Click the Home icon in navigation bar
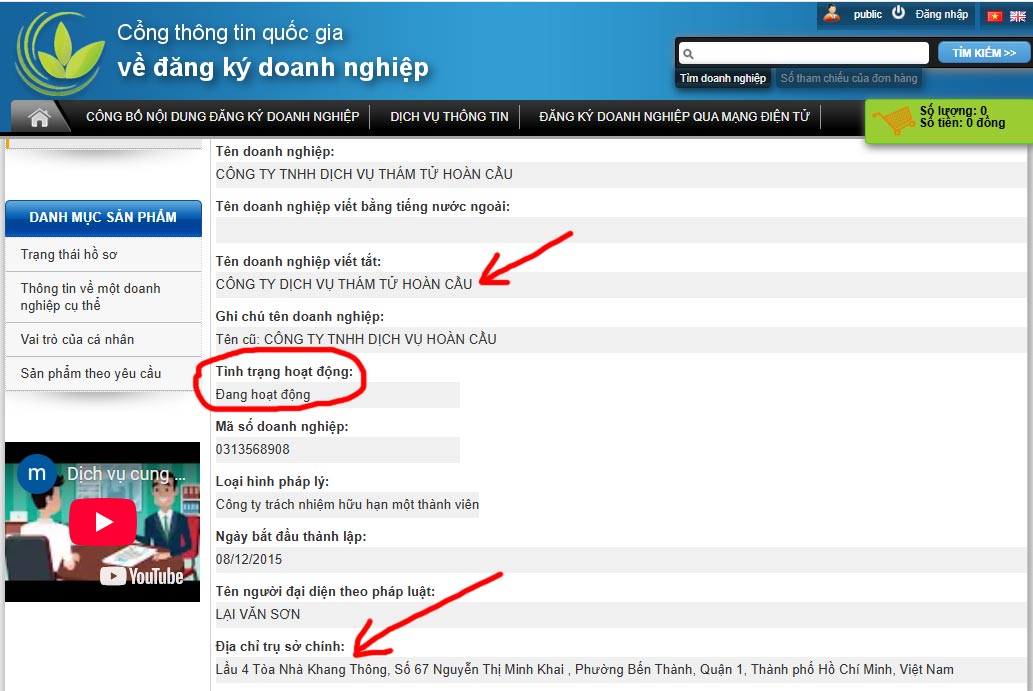The height and width of the screenshot is (691, 1033). coord(40,117)
